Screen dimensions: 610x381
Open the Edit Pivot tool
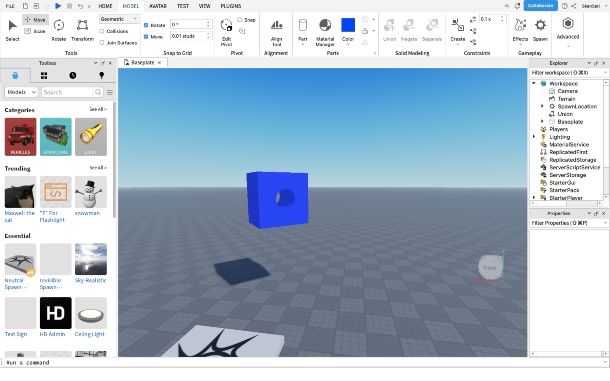tap(226, 32)
